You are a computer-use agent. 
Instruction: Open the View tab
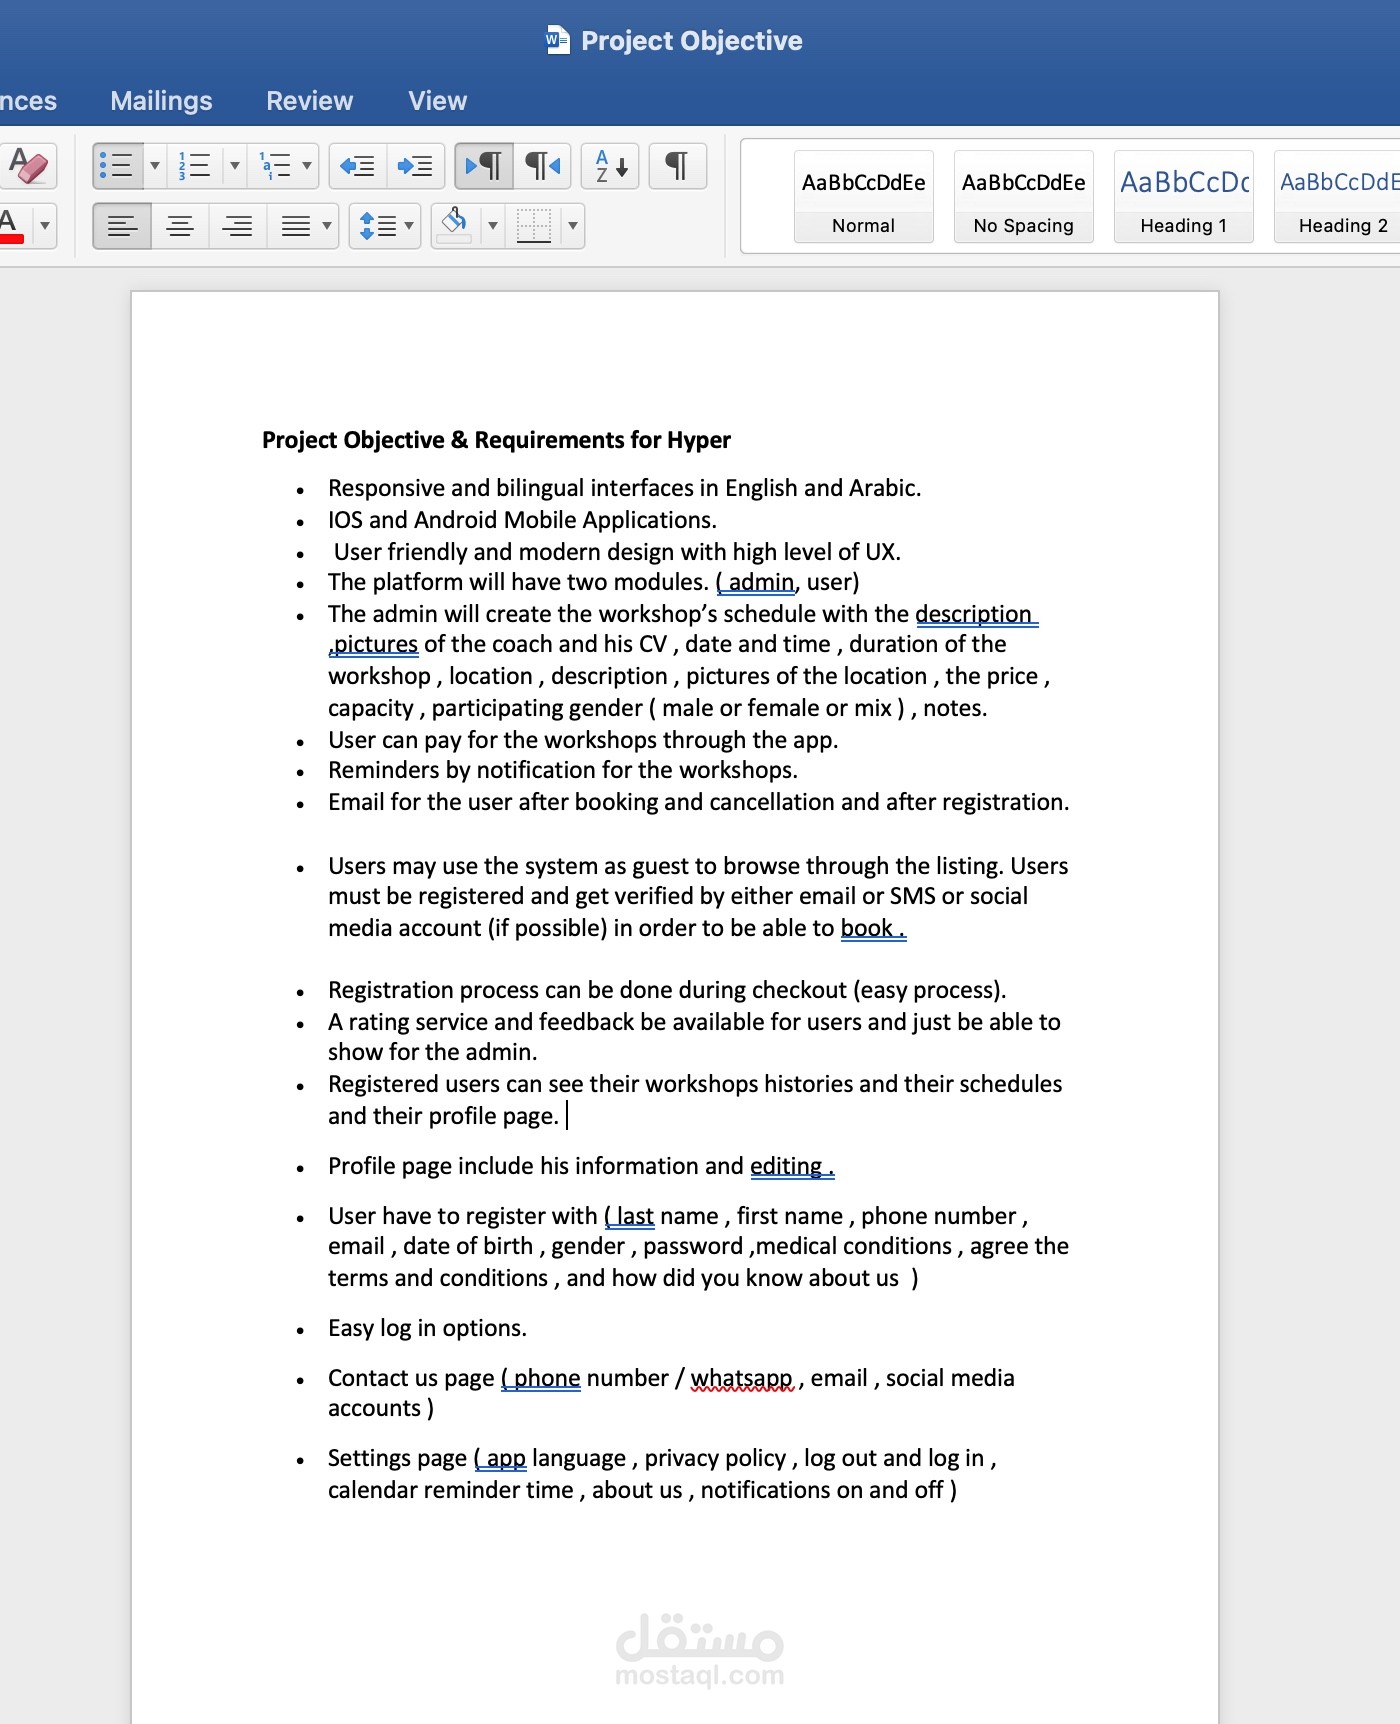click(438, 101)
